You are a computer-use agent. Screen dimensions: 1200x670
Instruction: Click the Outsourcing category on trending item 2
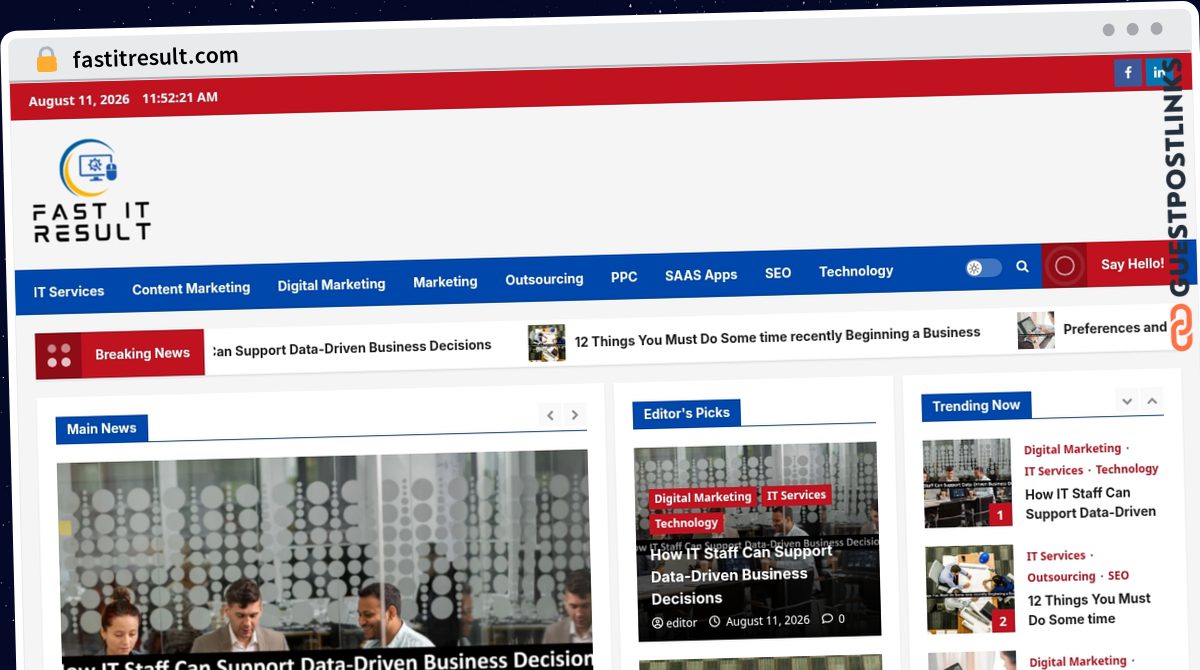pos(1061,577)
